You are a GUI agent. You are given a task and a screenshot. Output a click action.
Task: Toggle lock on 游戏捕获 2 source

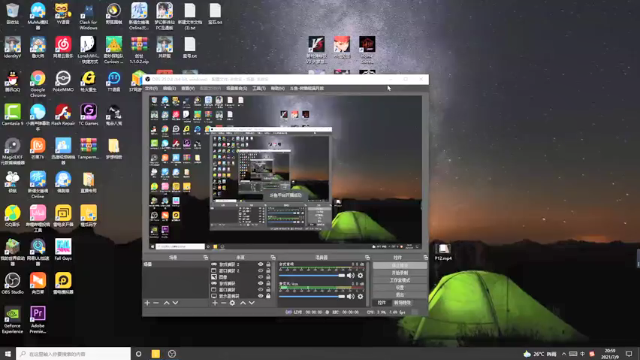(x=268, y=264)
